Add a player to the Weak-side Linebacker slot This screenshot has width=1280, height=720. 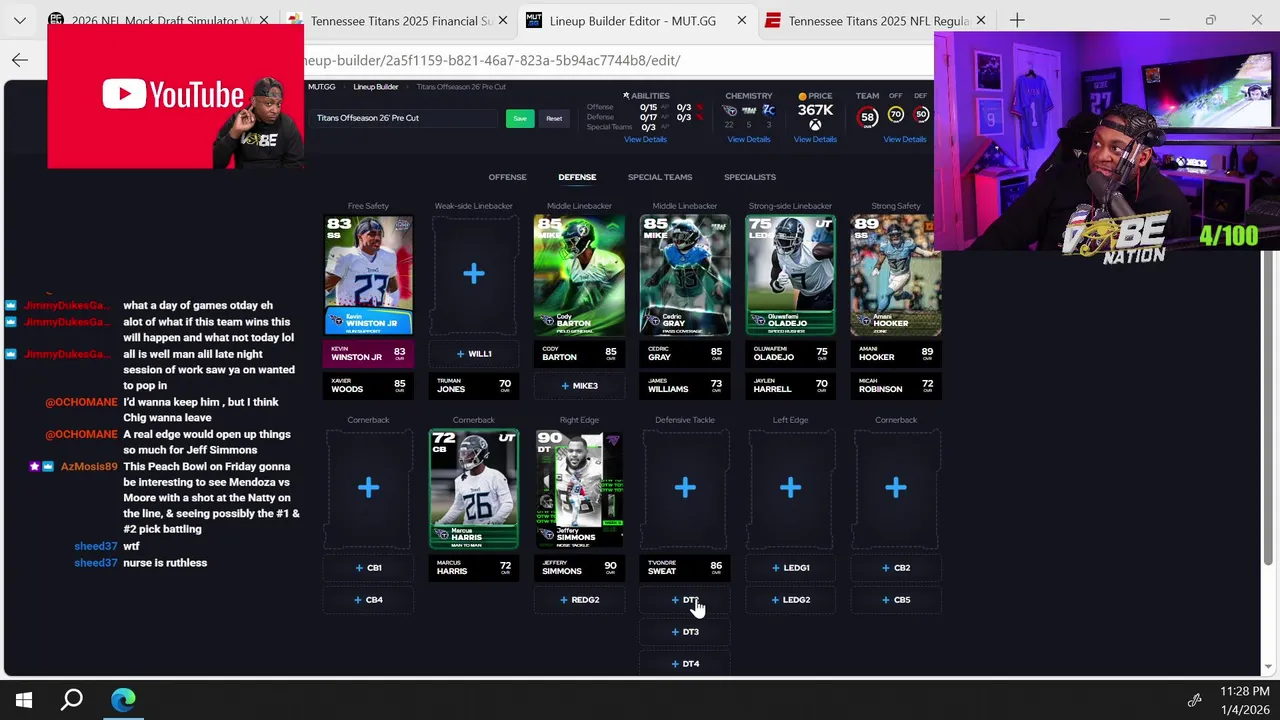(x=473, y=274)
